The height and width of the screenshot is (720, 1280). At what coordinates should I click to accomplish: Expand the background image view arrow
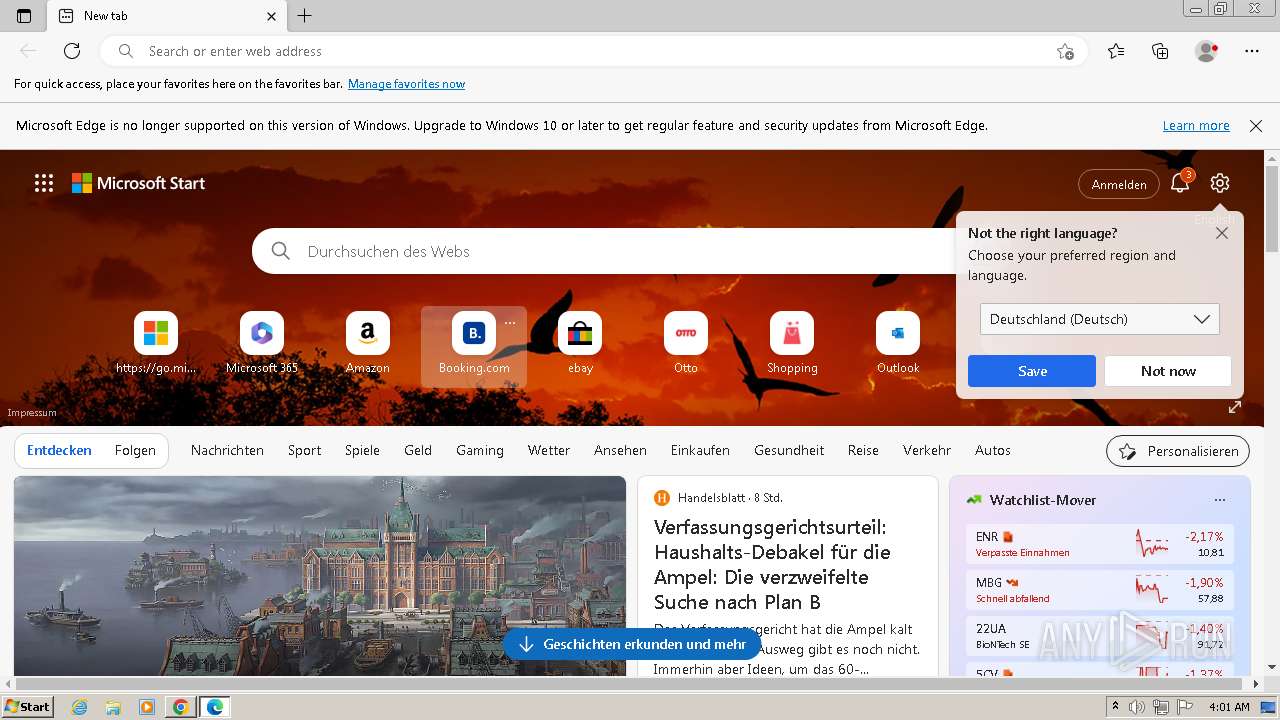click(1235, 407)
